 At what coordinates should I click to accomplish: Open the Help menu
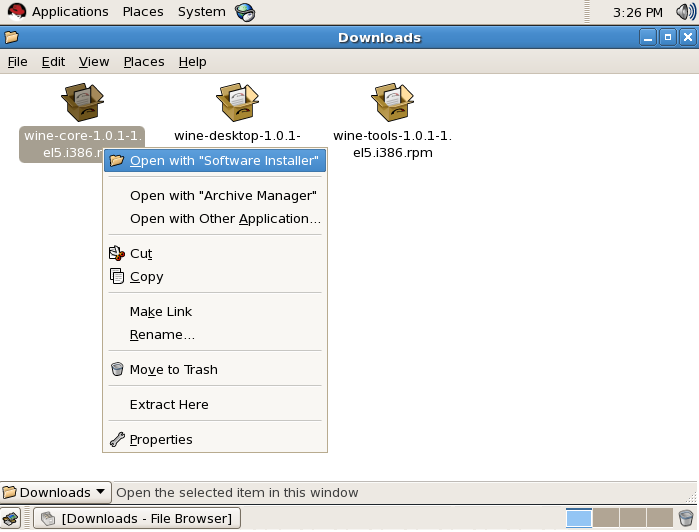tap(192, 62)
